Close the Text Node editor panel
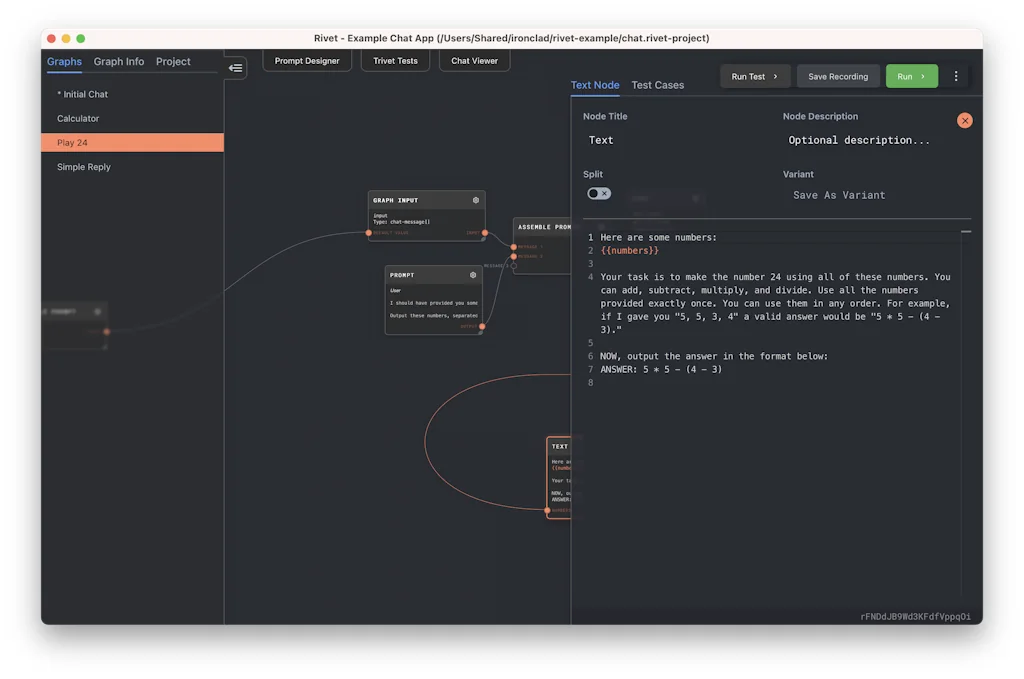The width and height of the screenshot is (1024, 679). pyautogui.click(x=964, y=120)
